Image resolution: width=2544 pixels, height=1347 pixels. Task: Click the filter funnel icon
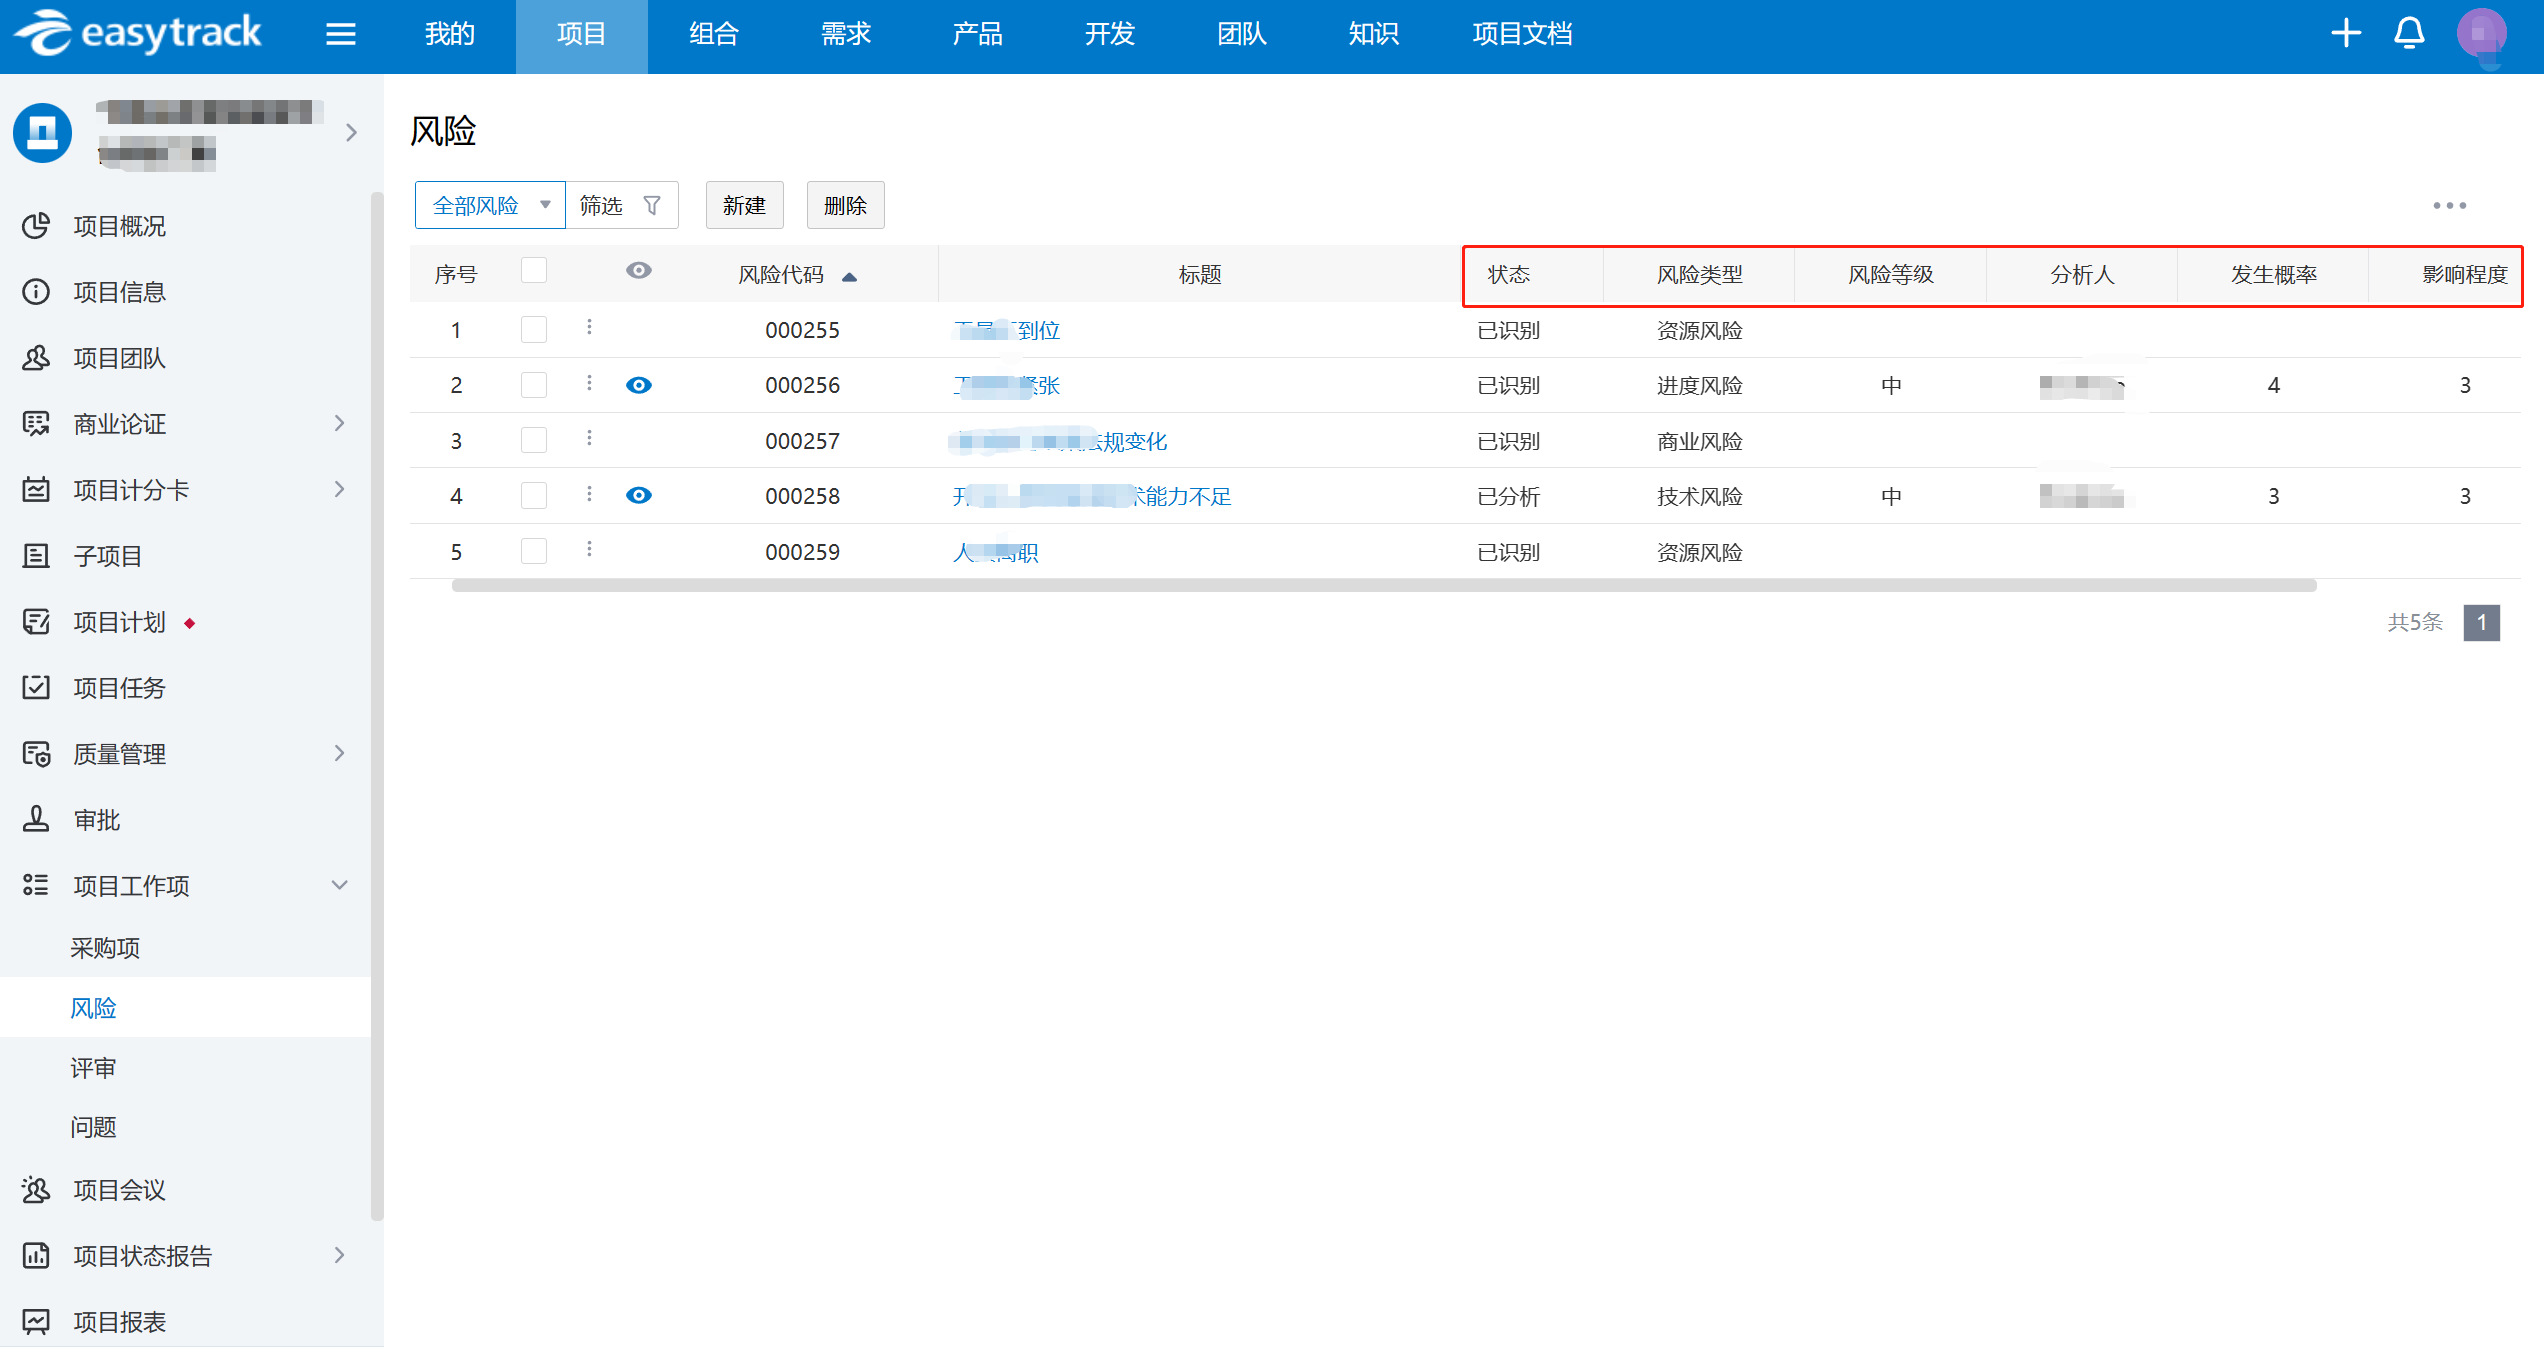pos(652,206)
